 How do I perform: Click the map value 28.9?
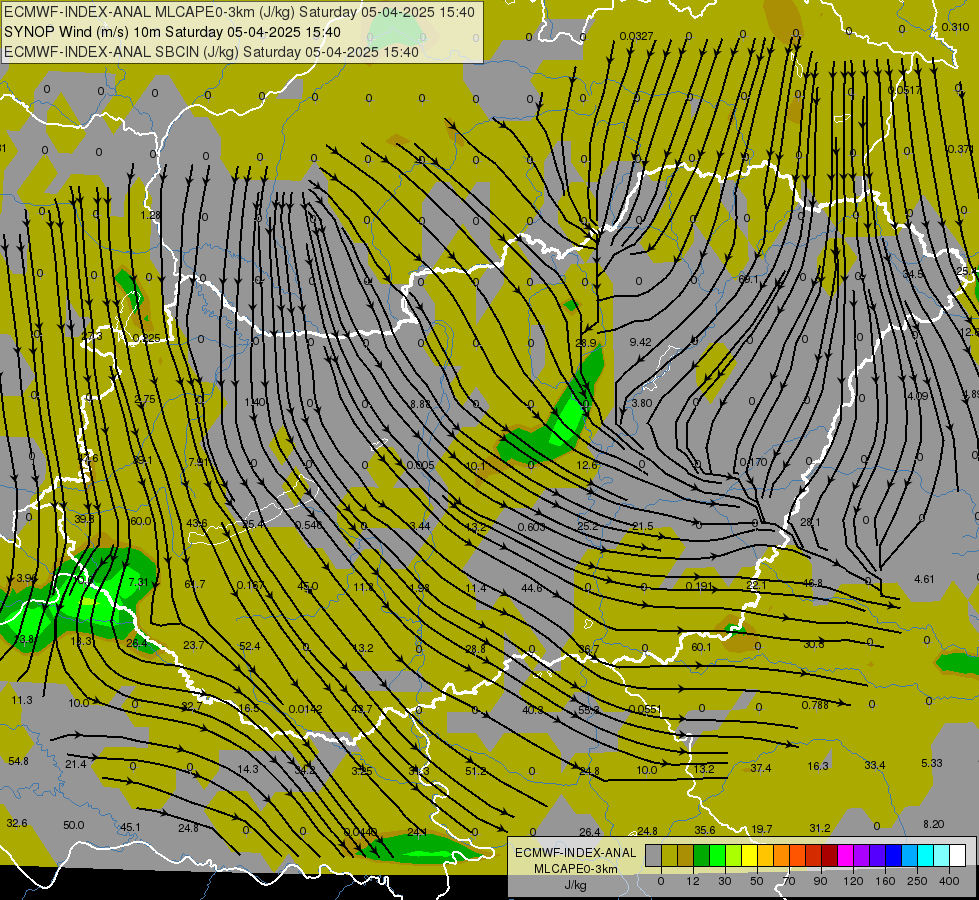click(586, 343)
